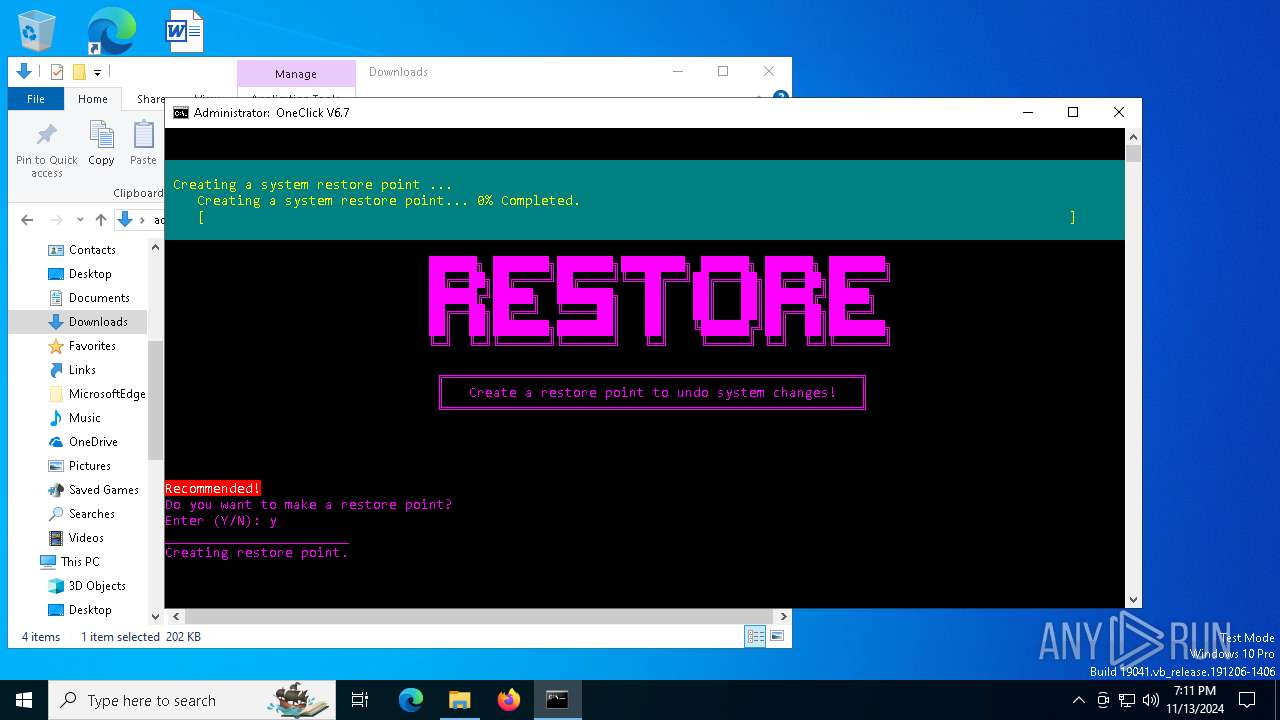1280x720 pixels.
Task: Select Pictures in navigation pane
Action: point(90,466)
